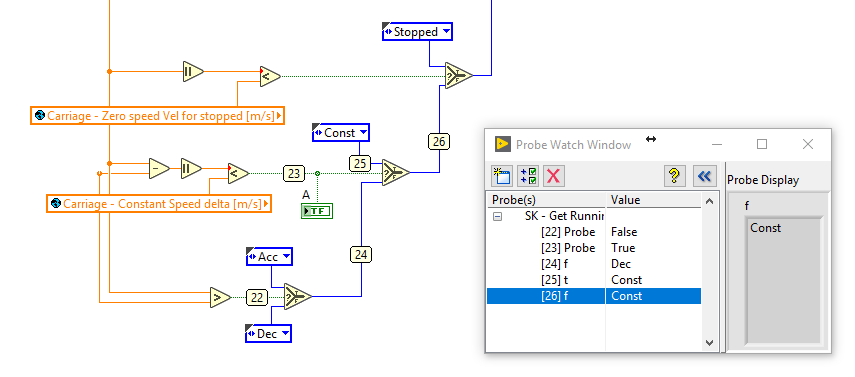Click the less-than comparator feeding the Stopped select

coord(270,77)
